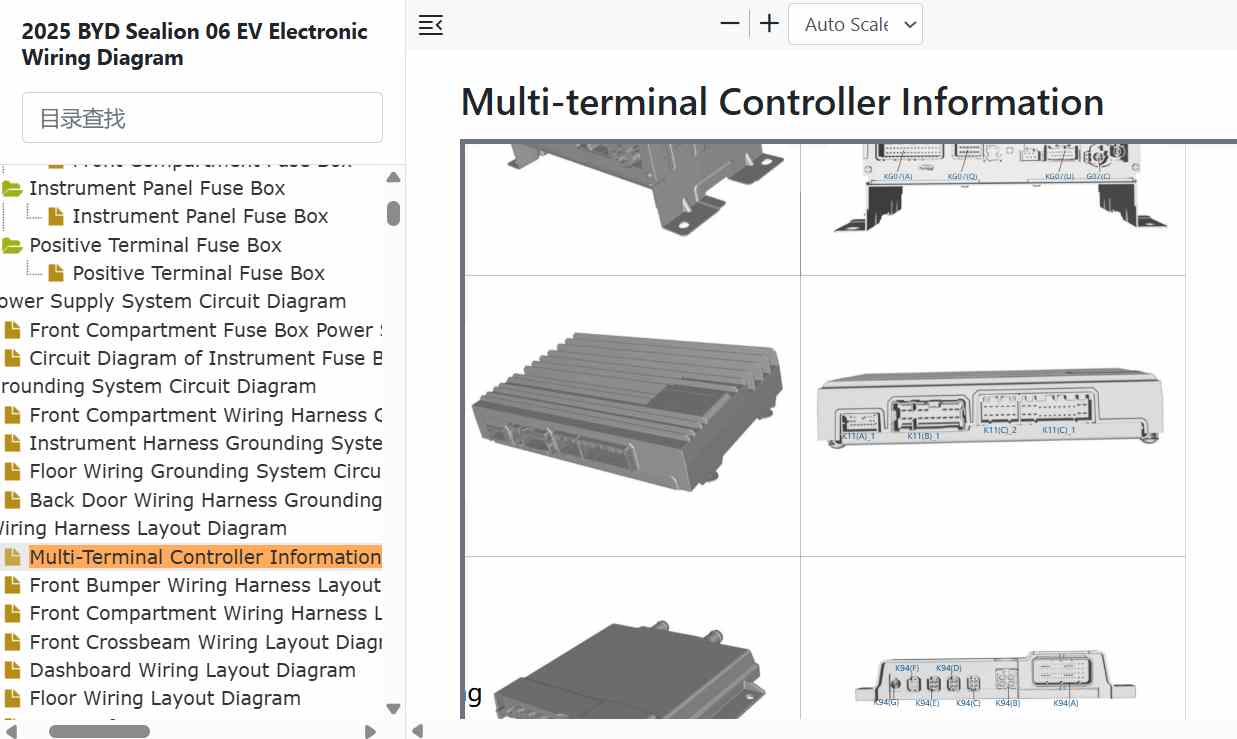Click K11 controller 3D module image
Viewport: 1237px width, 739px height.
click(x=628, y=412)
